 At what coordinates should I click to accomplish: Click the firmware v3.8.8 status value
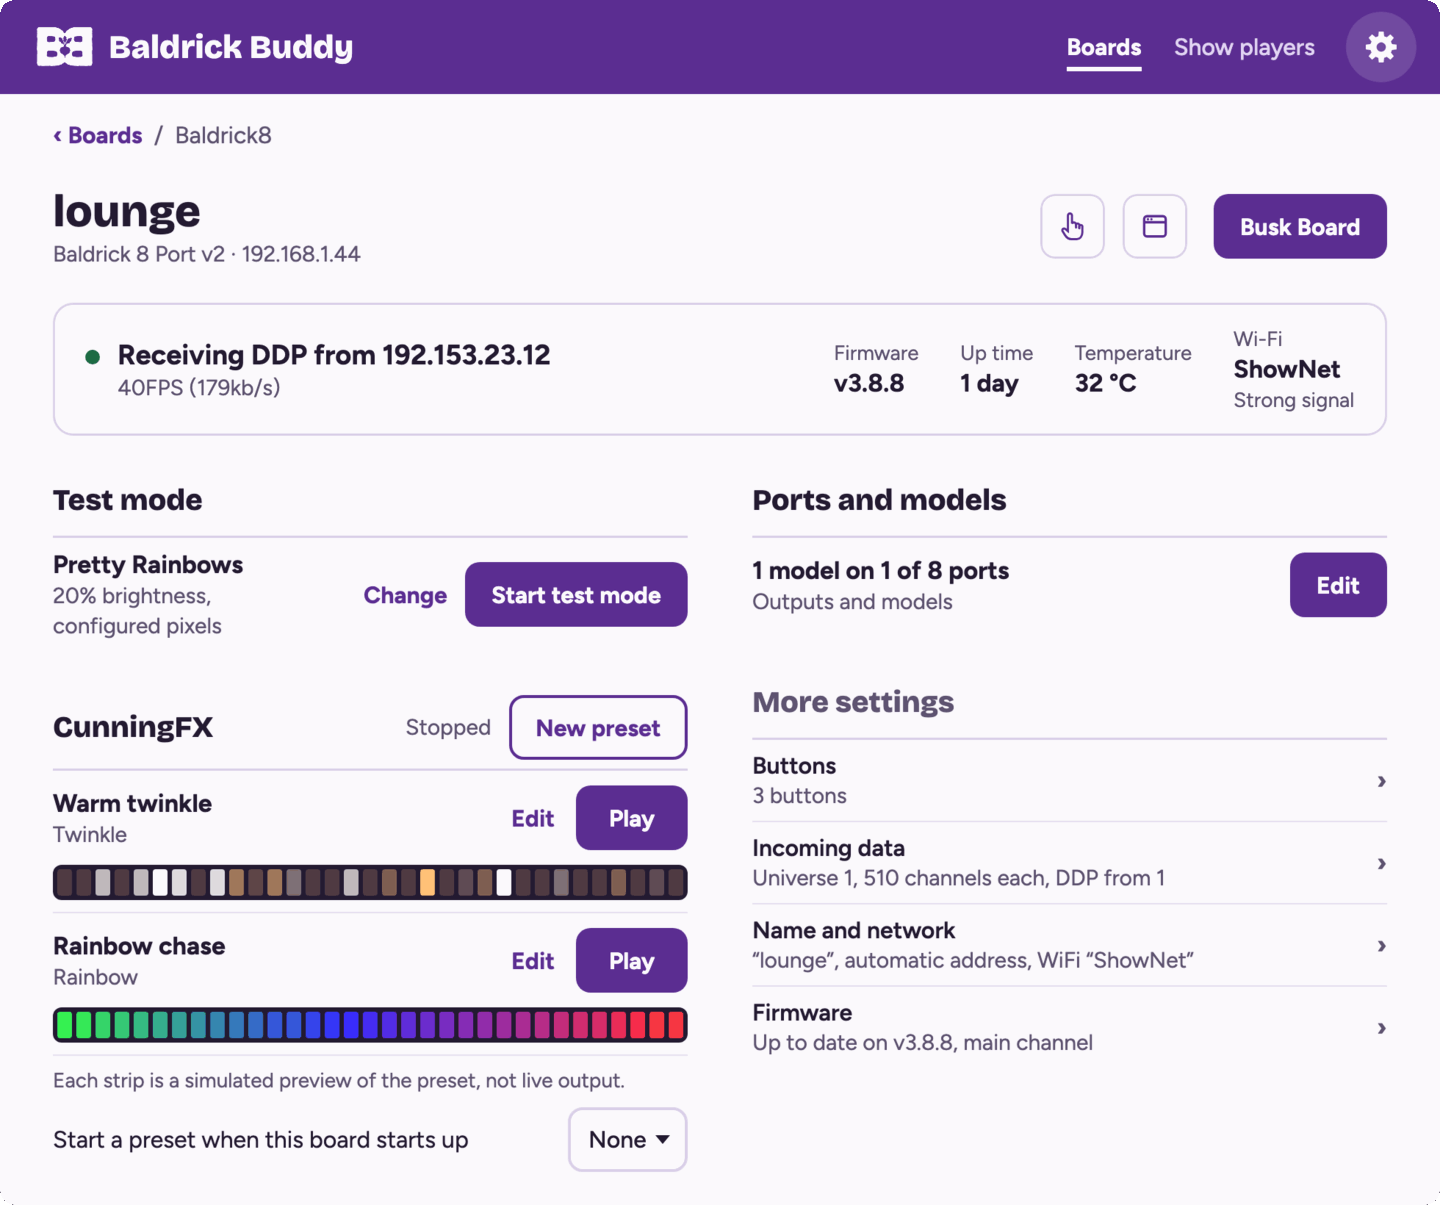[869, 383]
